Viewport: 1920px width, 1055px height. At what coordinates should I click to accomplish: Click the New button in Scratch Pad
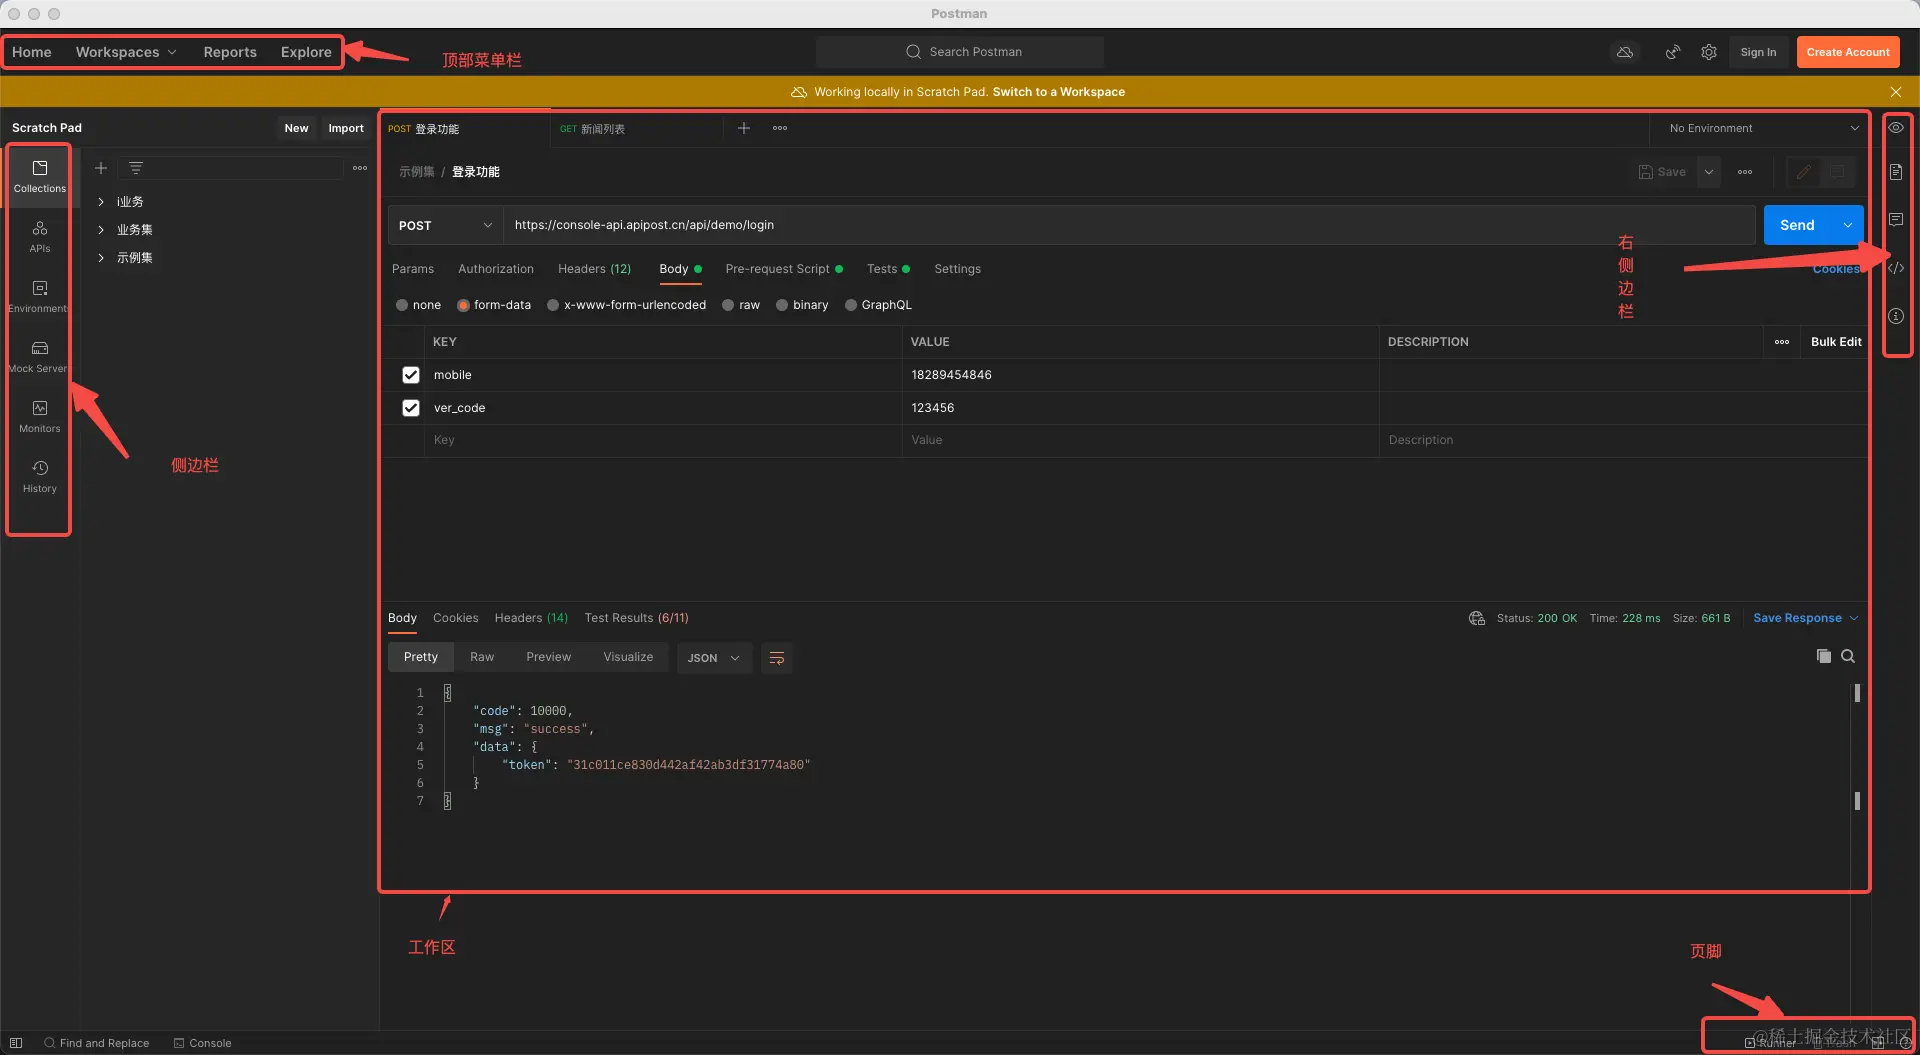point(296,128)
